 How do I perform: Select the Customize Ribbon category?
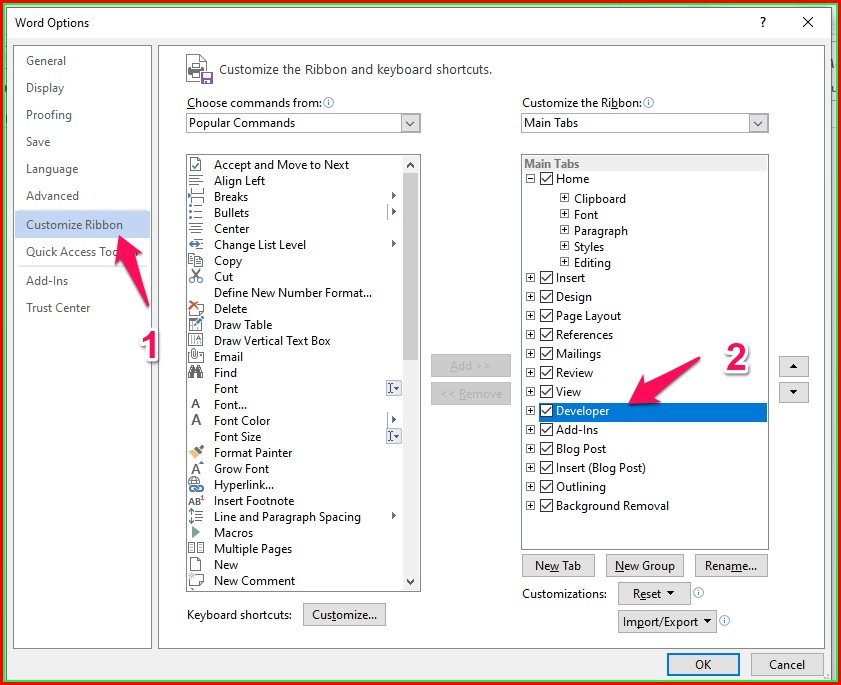coord(82,224)
